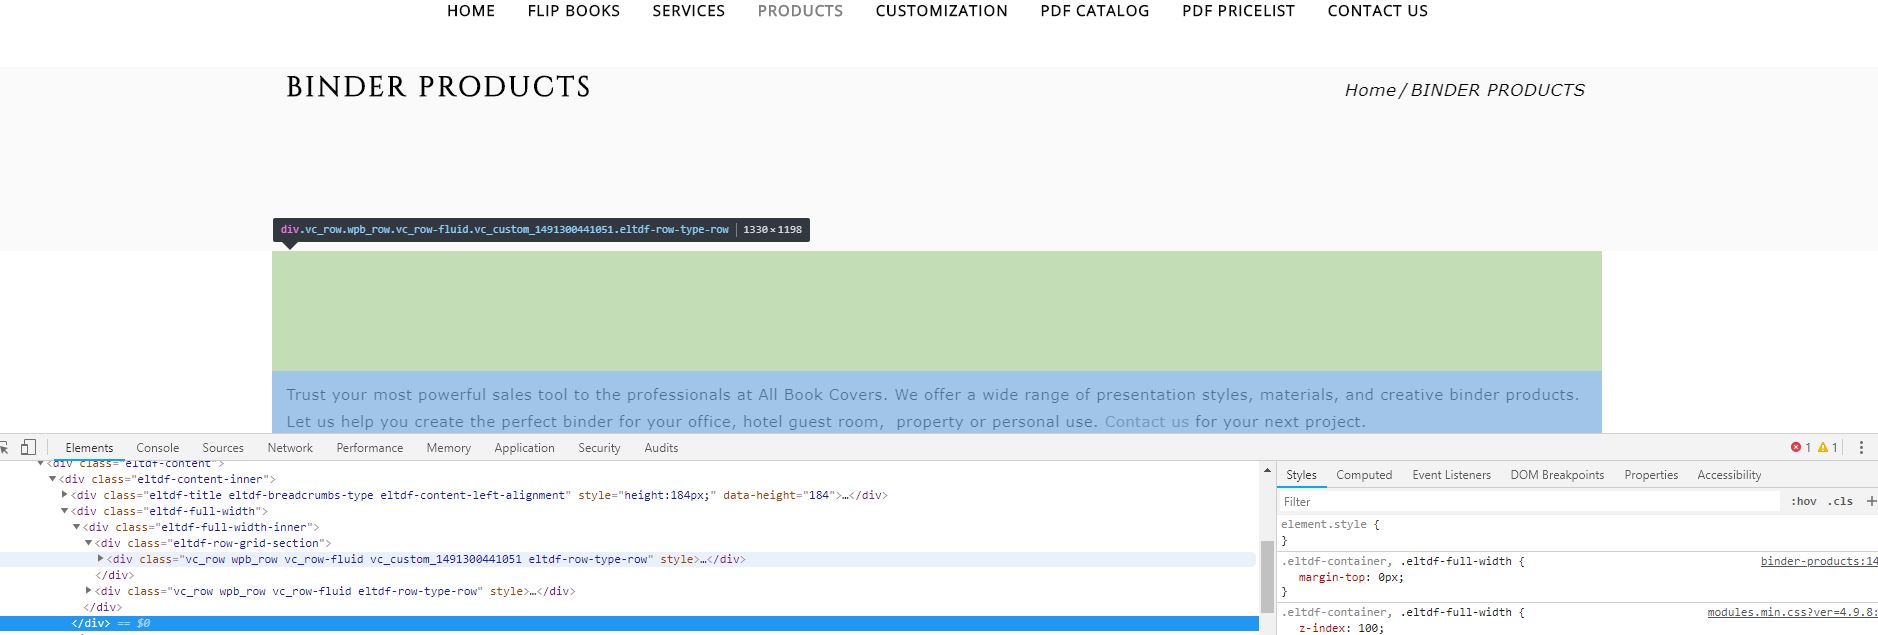Add new style rule plus icon
This screenshot has width=1878, height=635.
click(1871, 501)
